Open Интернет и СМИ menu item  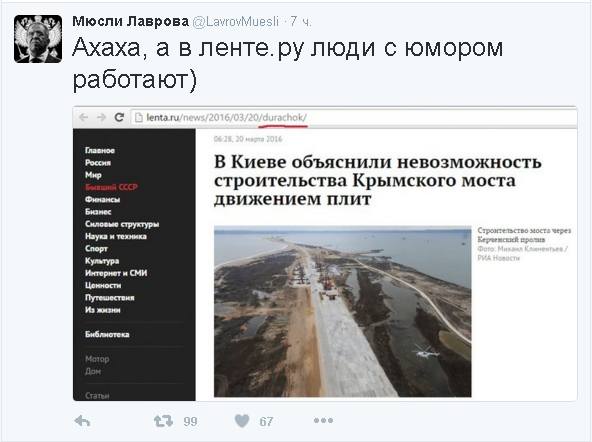coord(116,273)
